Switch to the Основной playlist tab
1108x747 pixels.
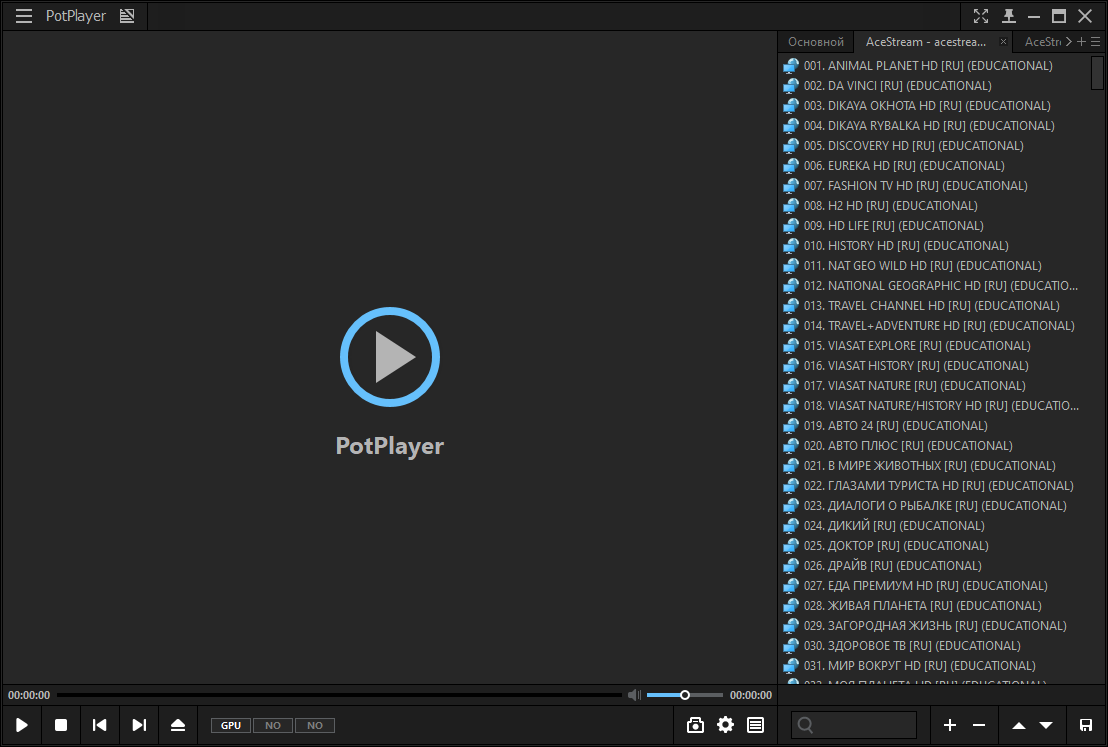tap(816, 42)
